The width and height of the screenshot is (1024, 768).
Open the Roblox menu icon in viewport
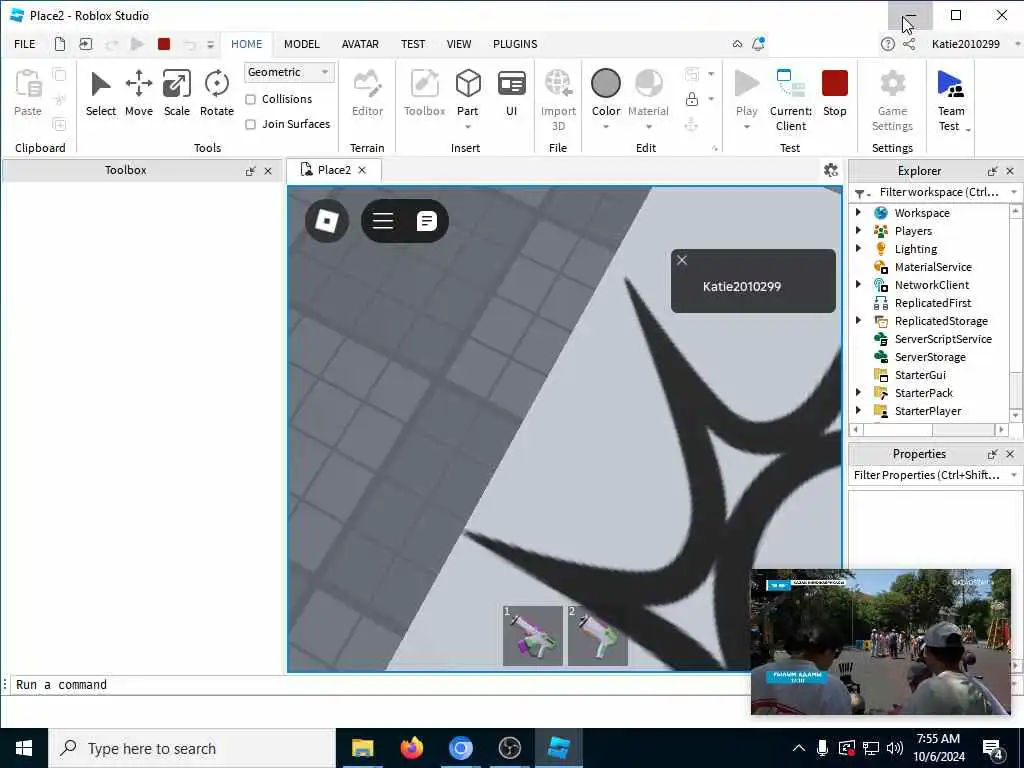pyautogui.click(x=327, y=221)
